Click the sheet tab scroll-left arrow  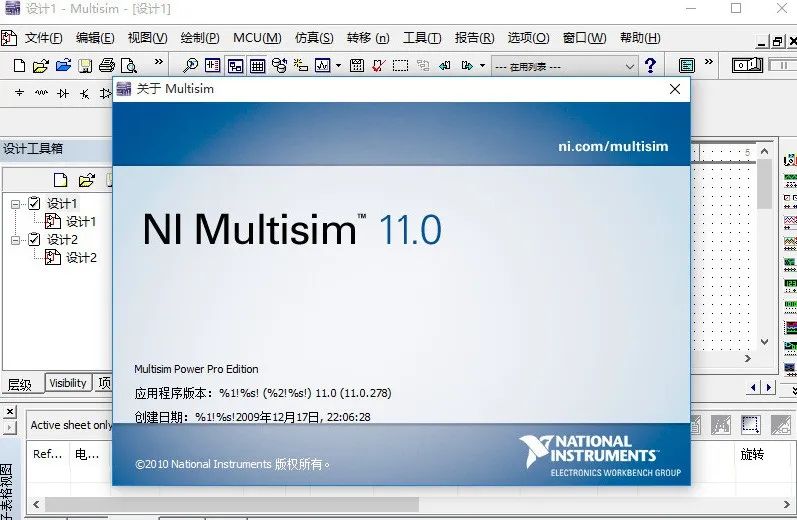click(x=754, y=387)
